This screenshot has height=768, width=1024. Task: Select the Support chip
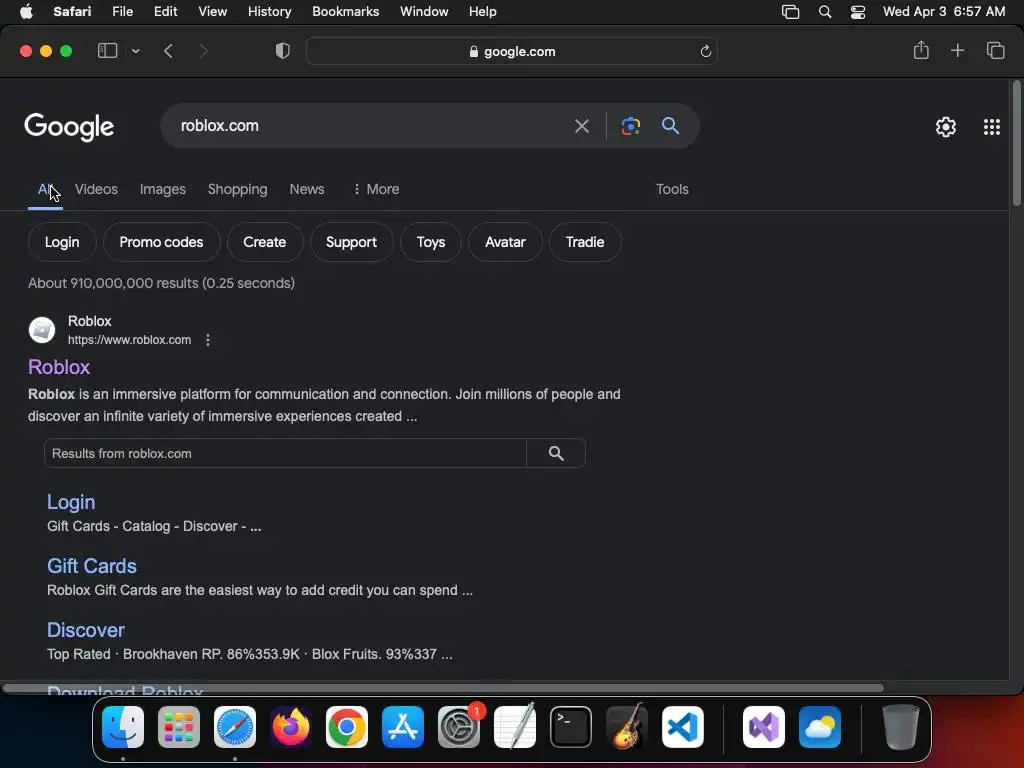pyautogui.click(x=351, y=242)
